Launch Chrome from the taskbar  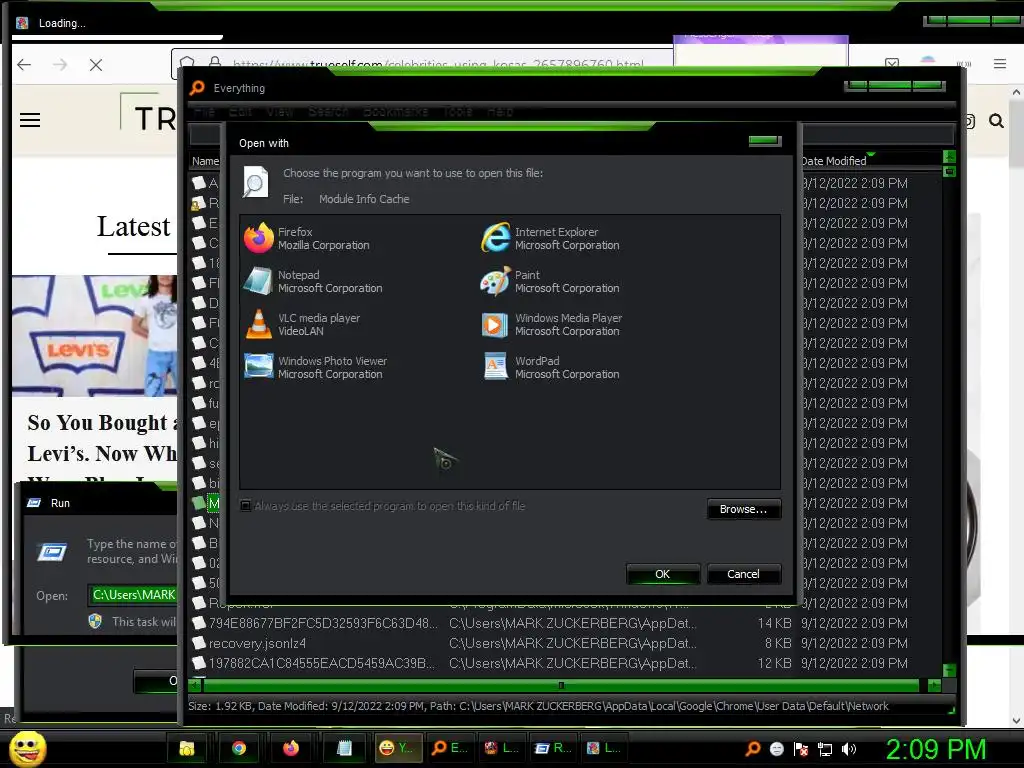[x=239, y=748]
